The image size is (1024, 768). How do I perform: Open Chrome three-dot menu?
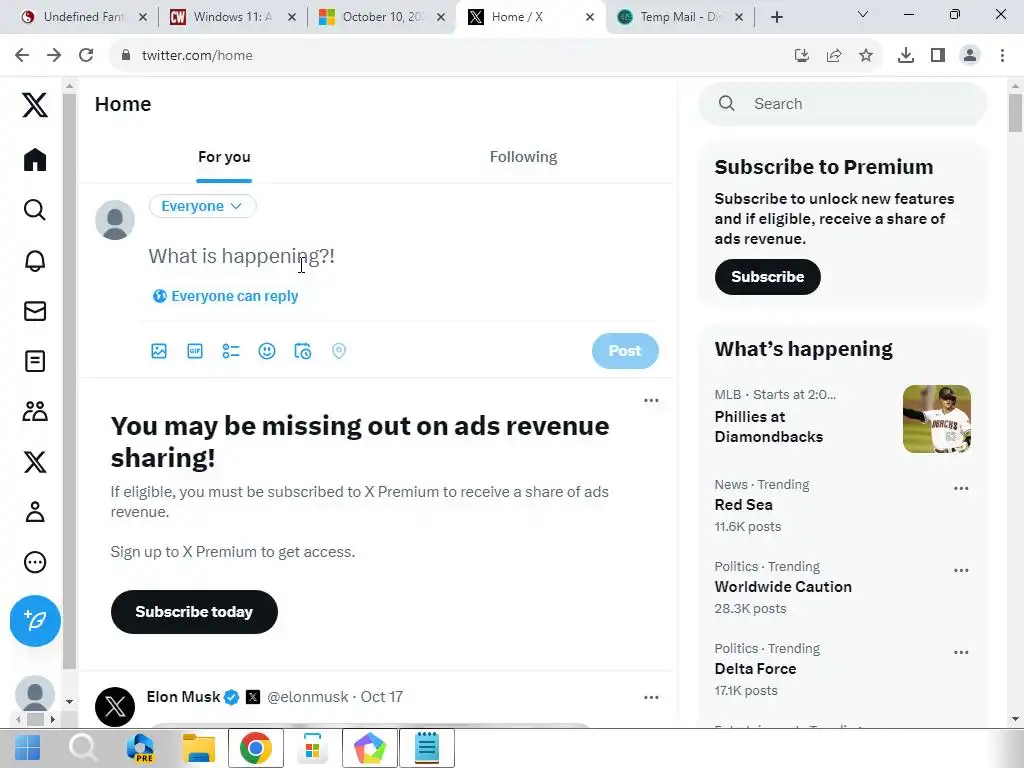(1002, 56)
